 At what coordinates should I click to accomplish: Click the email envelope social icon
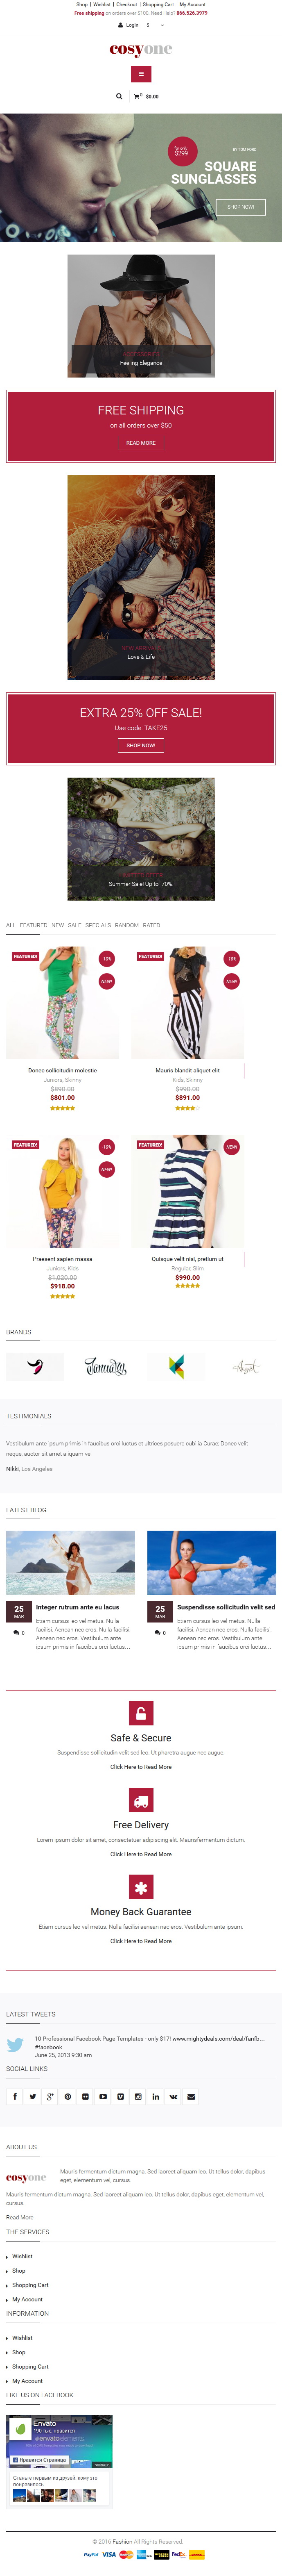(191, 2096)
